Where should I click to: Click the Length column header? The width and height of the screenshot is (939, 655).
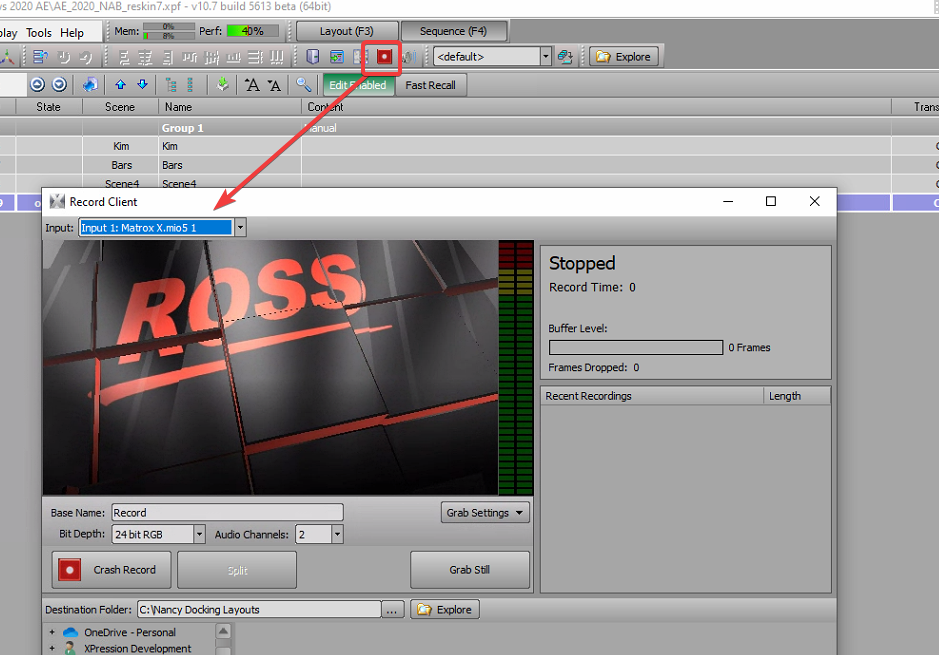pos(797,396)
